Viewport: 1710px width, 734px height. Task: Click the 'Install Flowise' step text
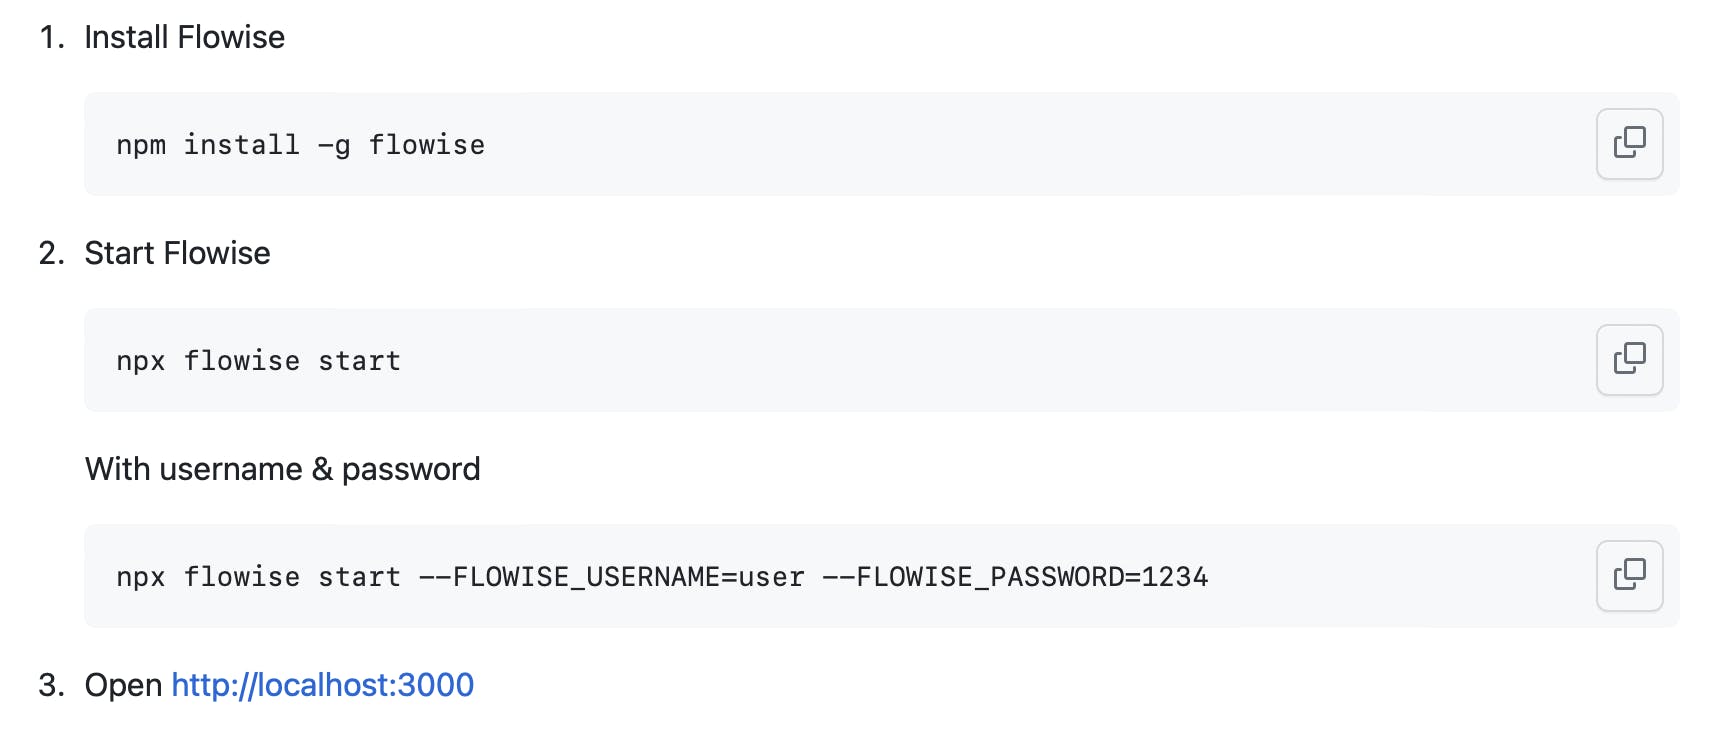coord(185,37)
